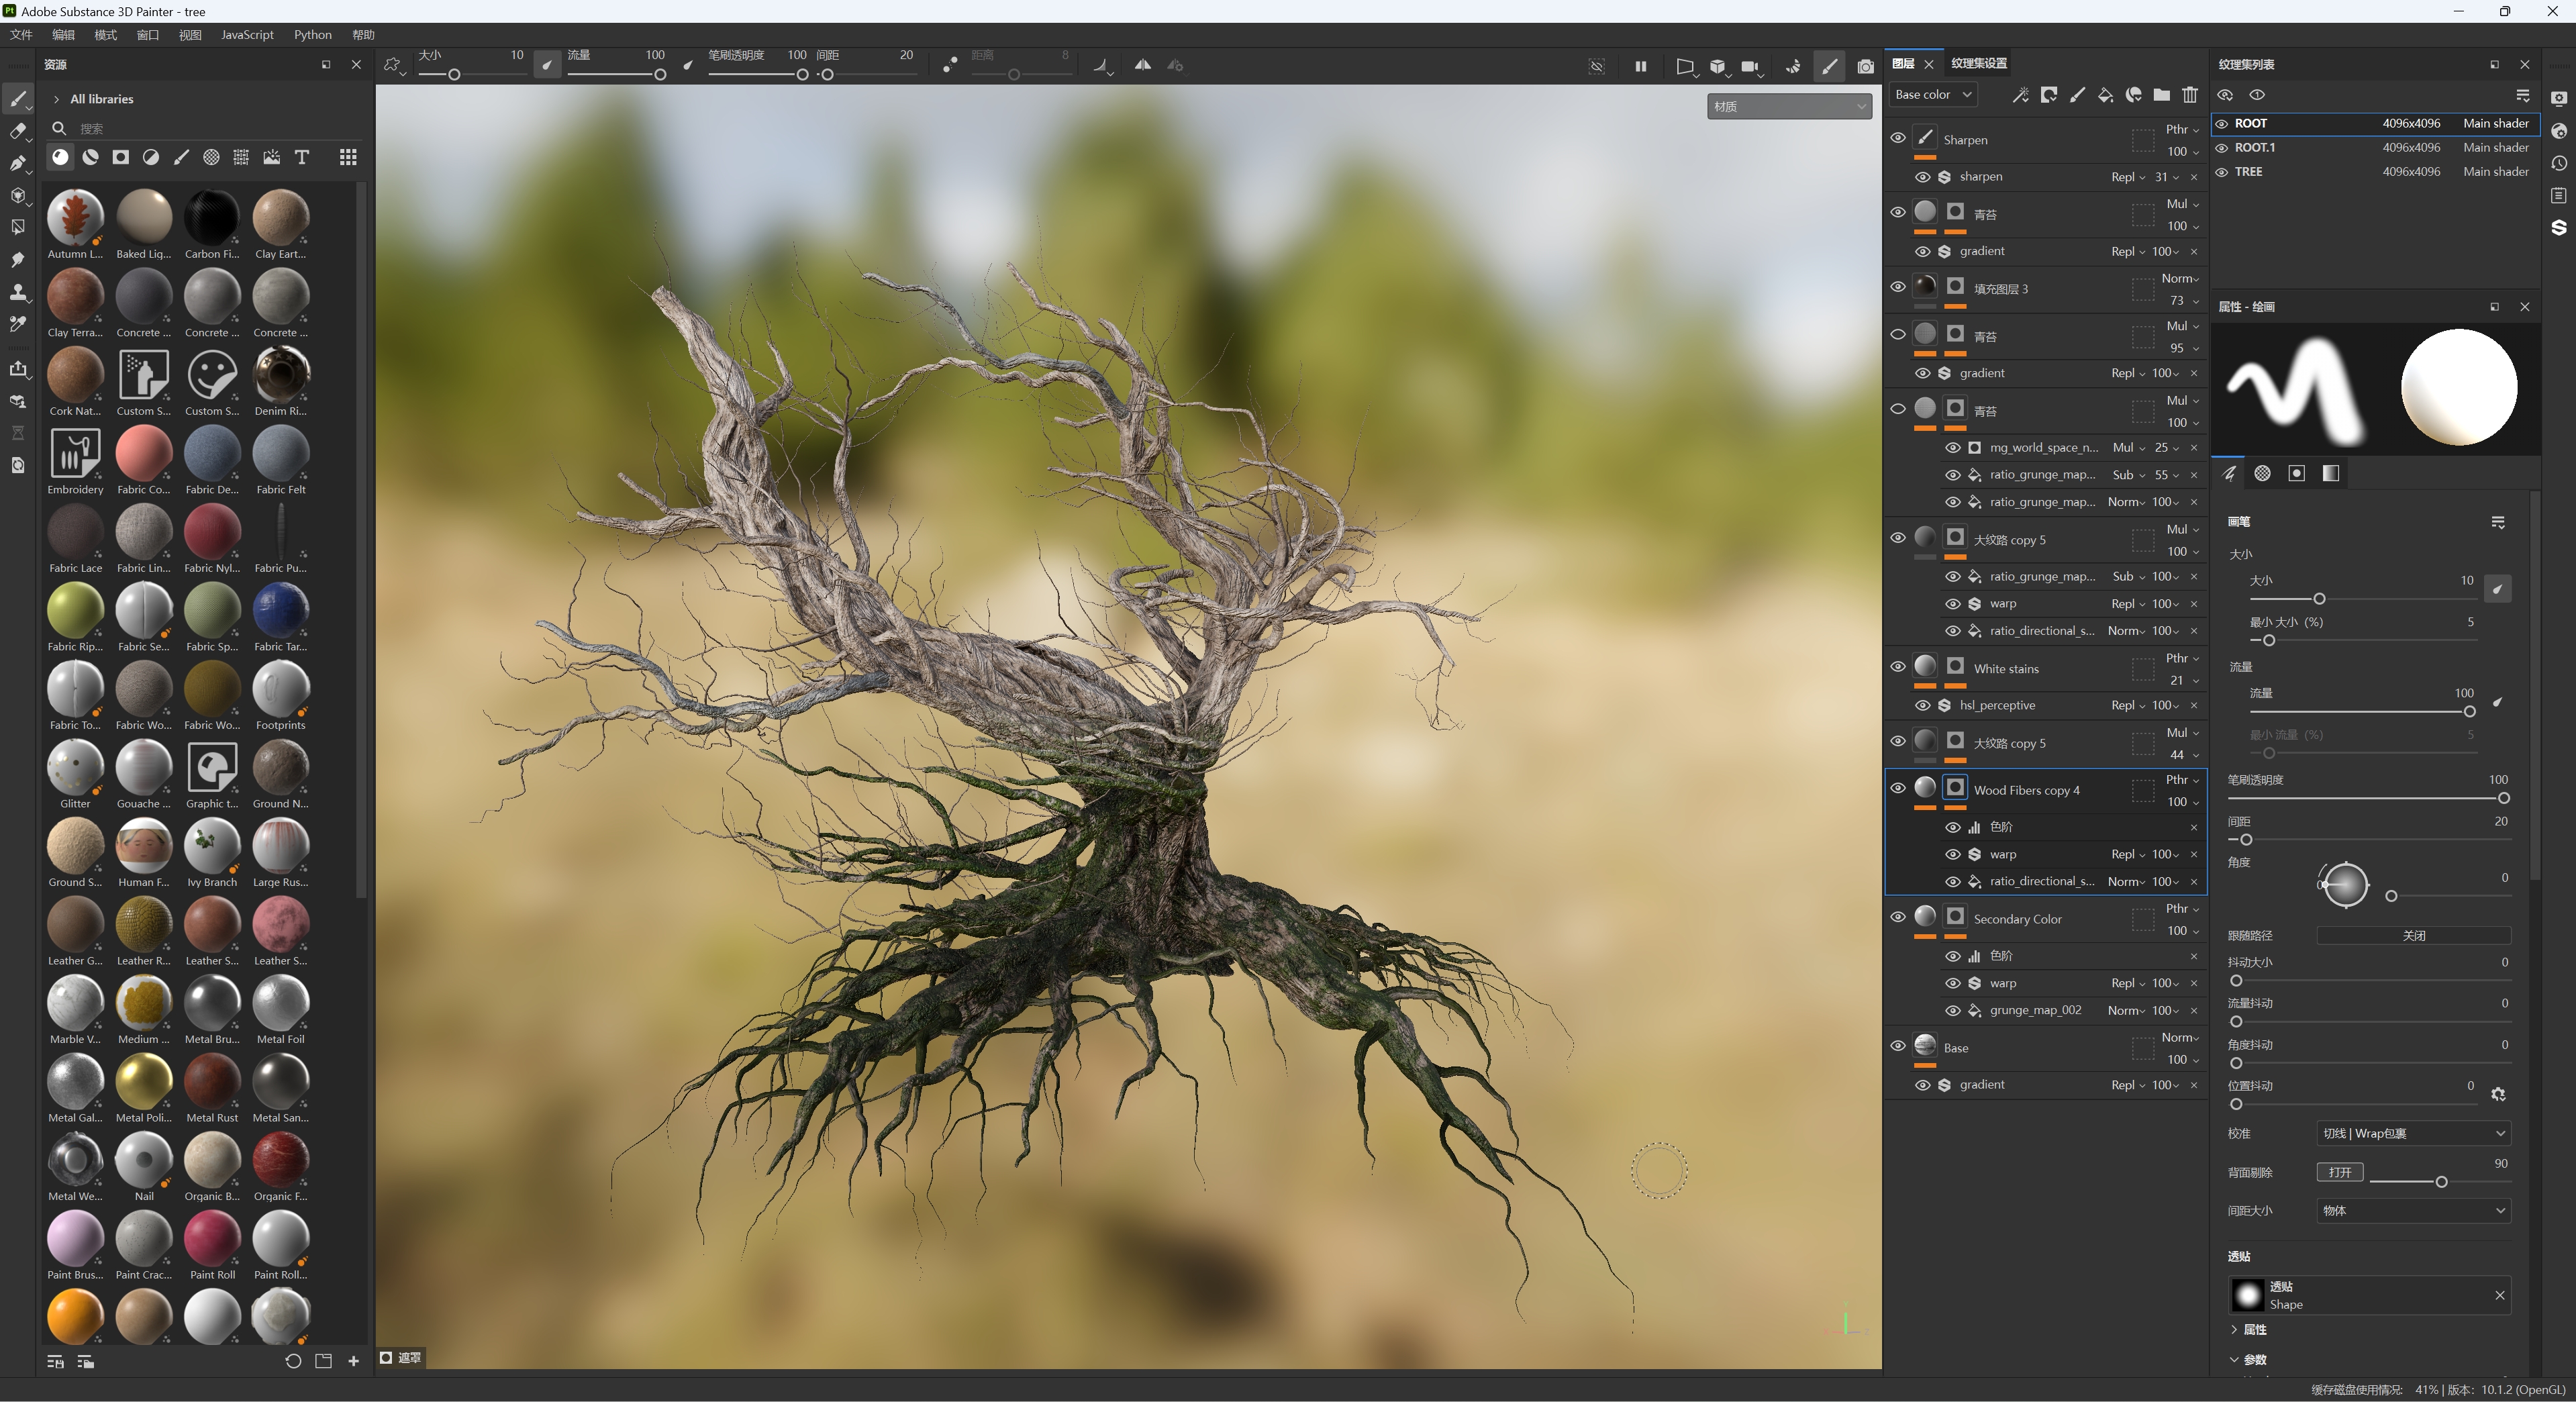Add a folder to the layer stack
Viewport: 2576px width, 1402px height.
click(2161, 95)
